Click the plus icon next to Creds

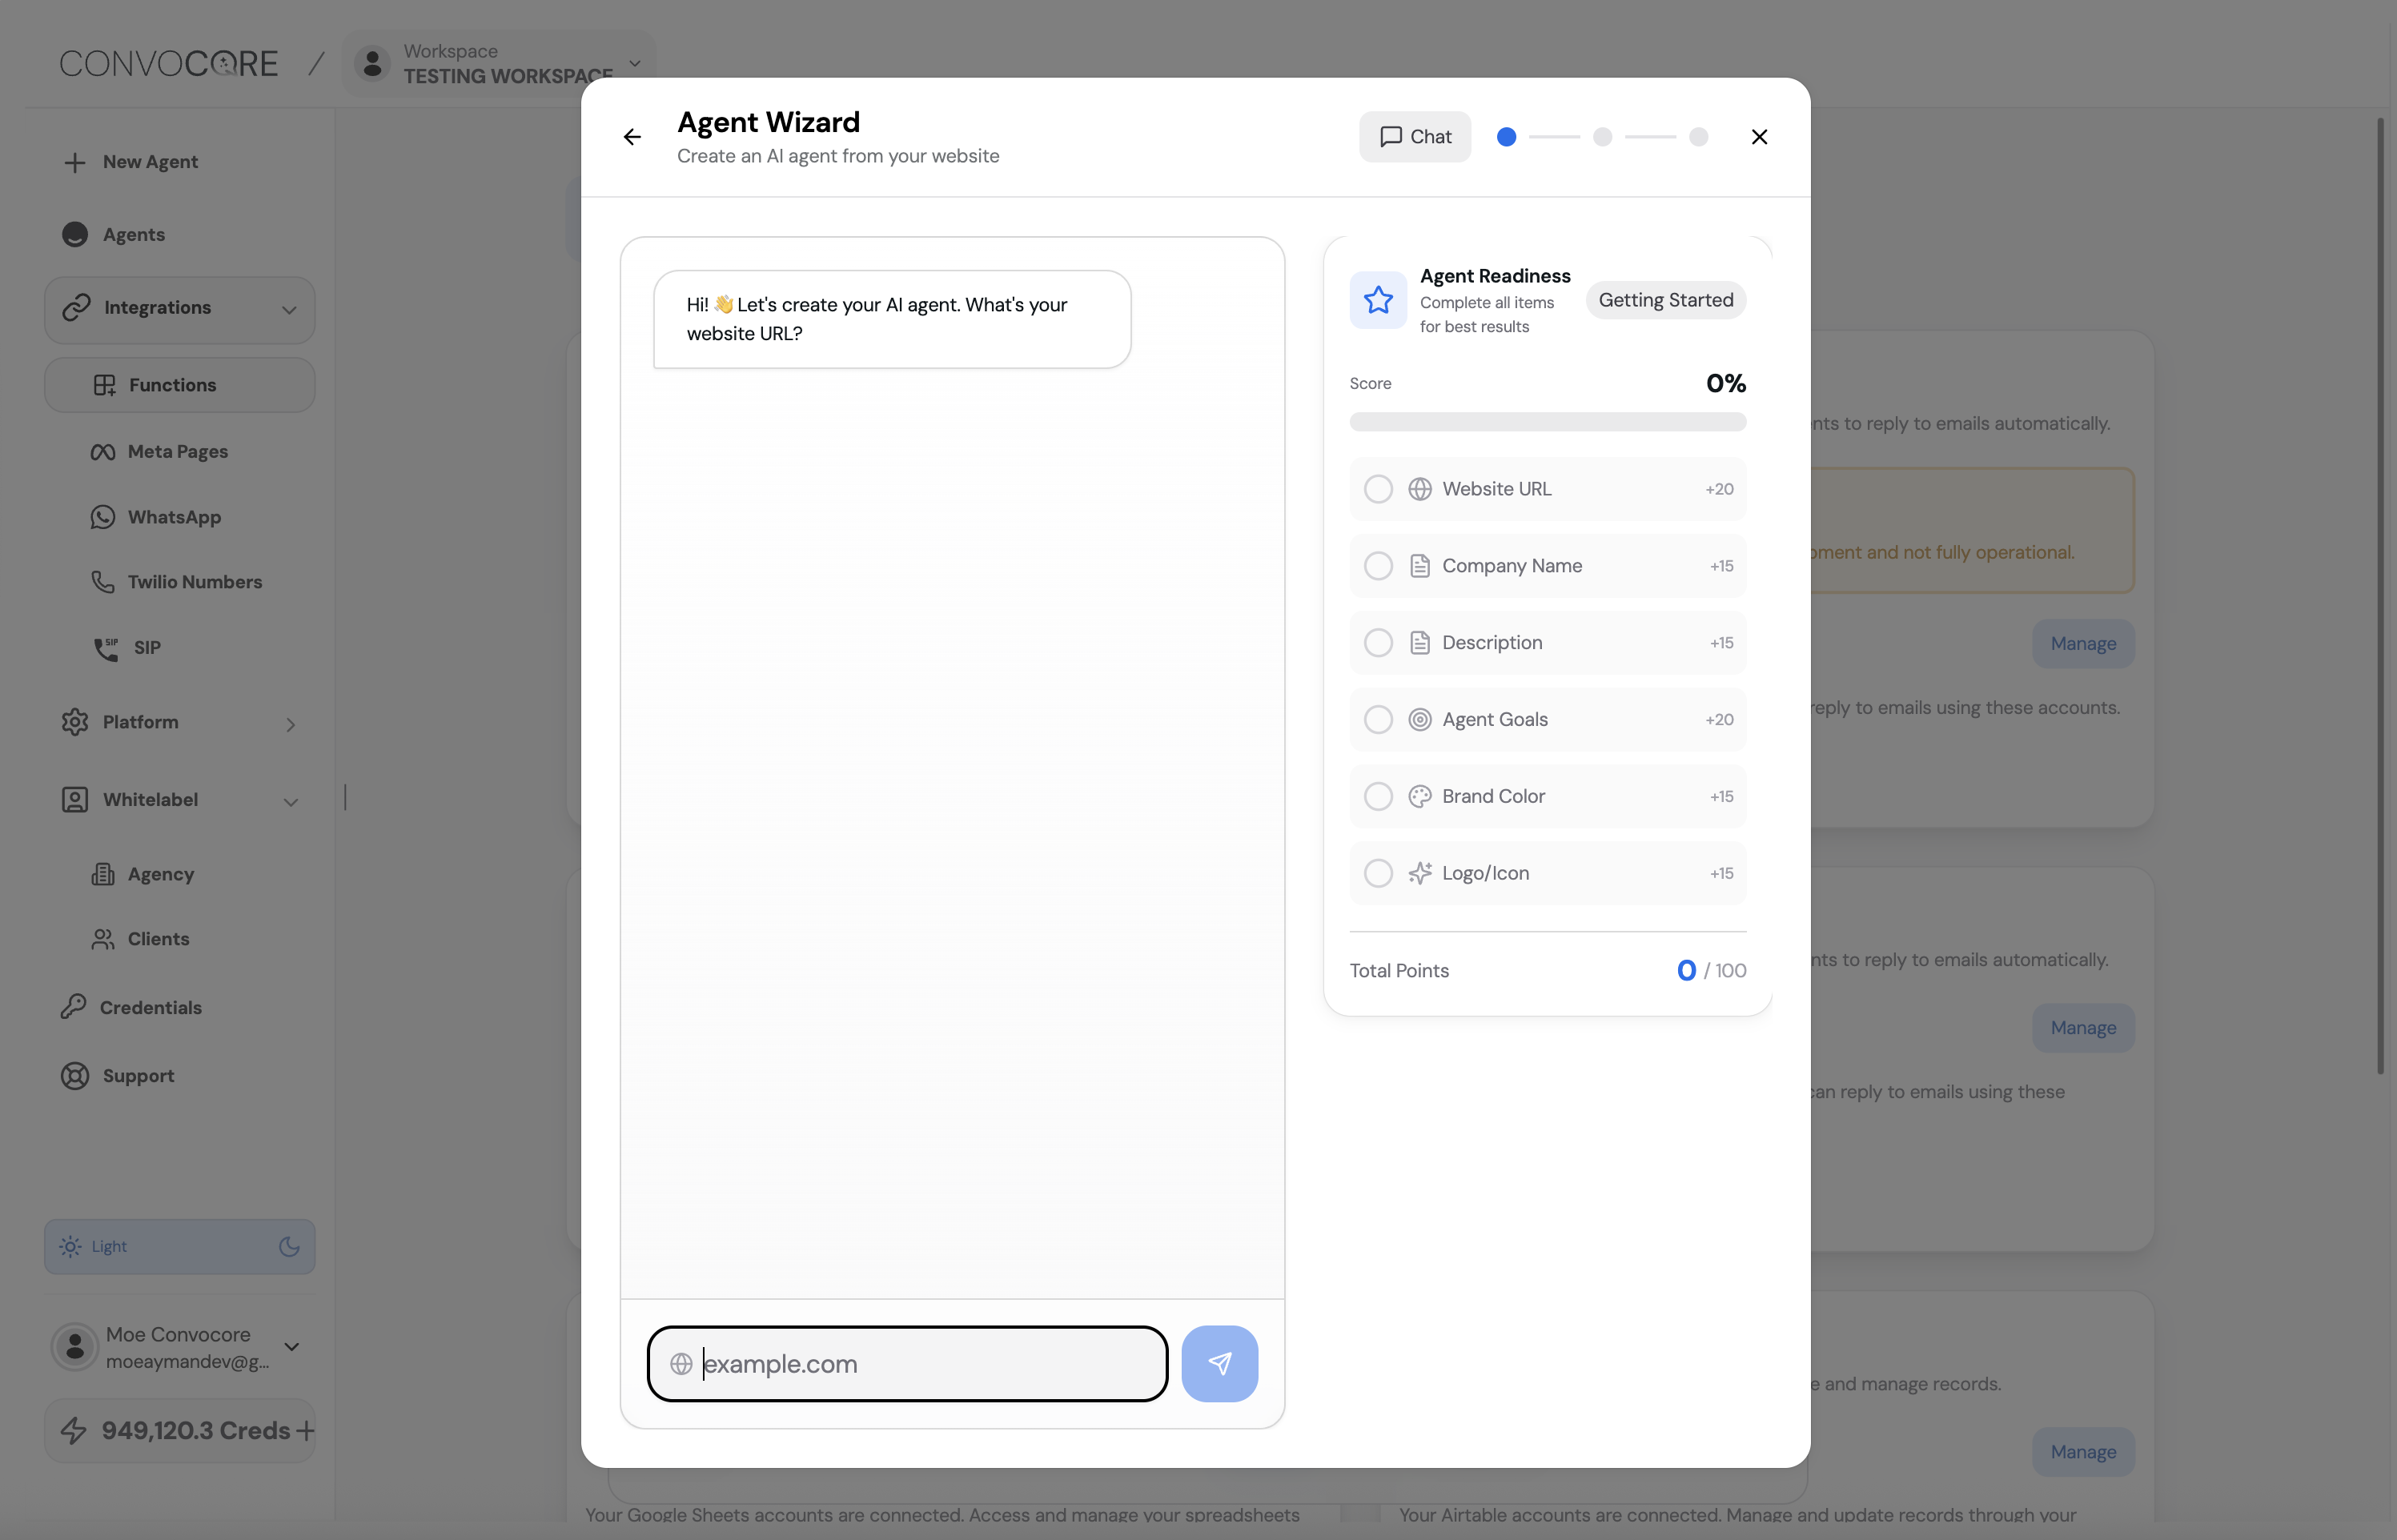pos(305,1431)
